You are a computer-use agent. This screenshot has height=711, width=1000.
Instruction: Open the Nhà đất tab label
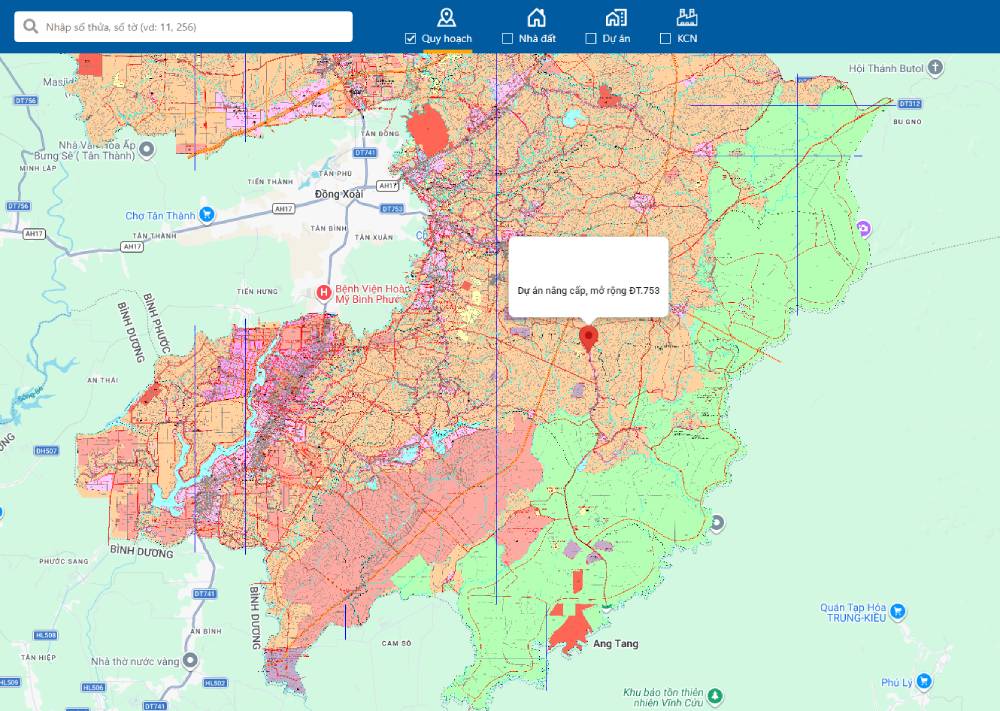click(537, 38)
